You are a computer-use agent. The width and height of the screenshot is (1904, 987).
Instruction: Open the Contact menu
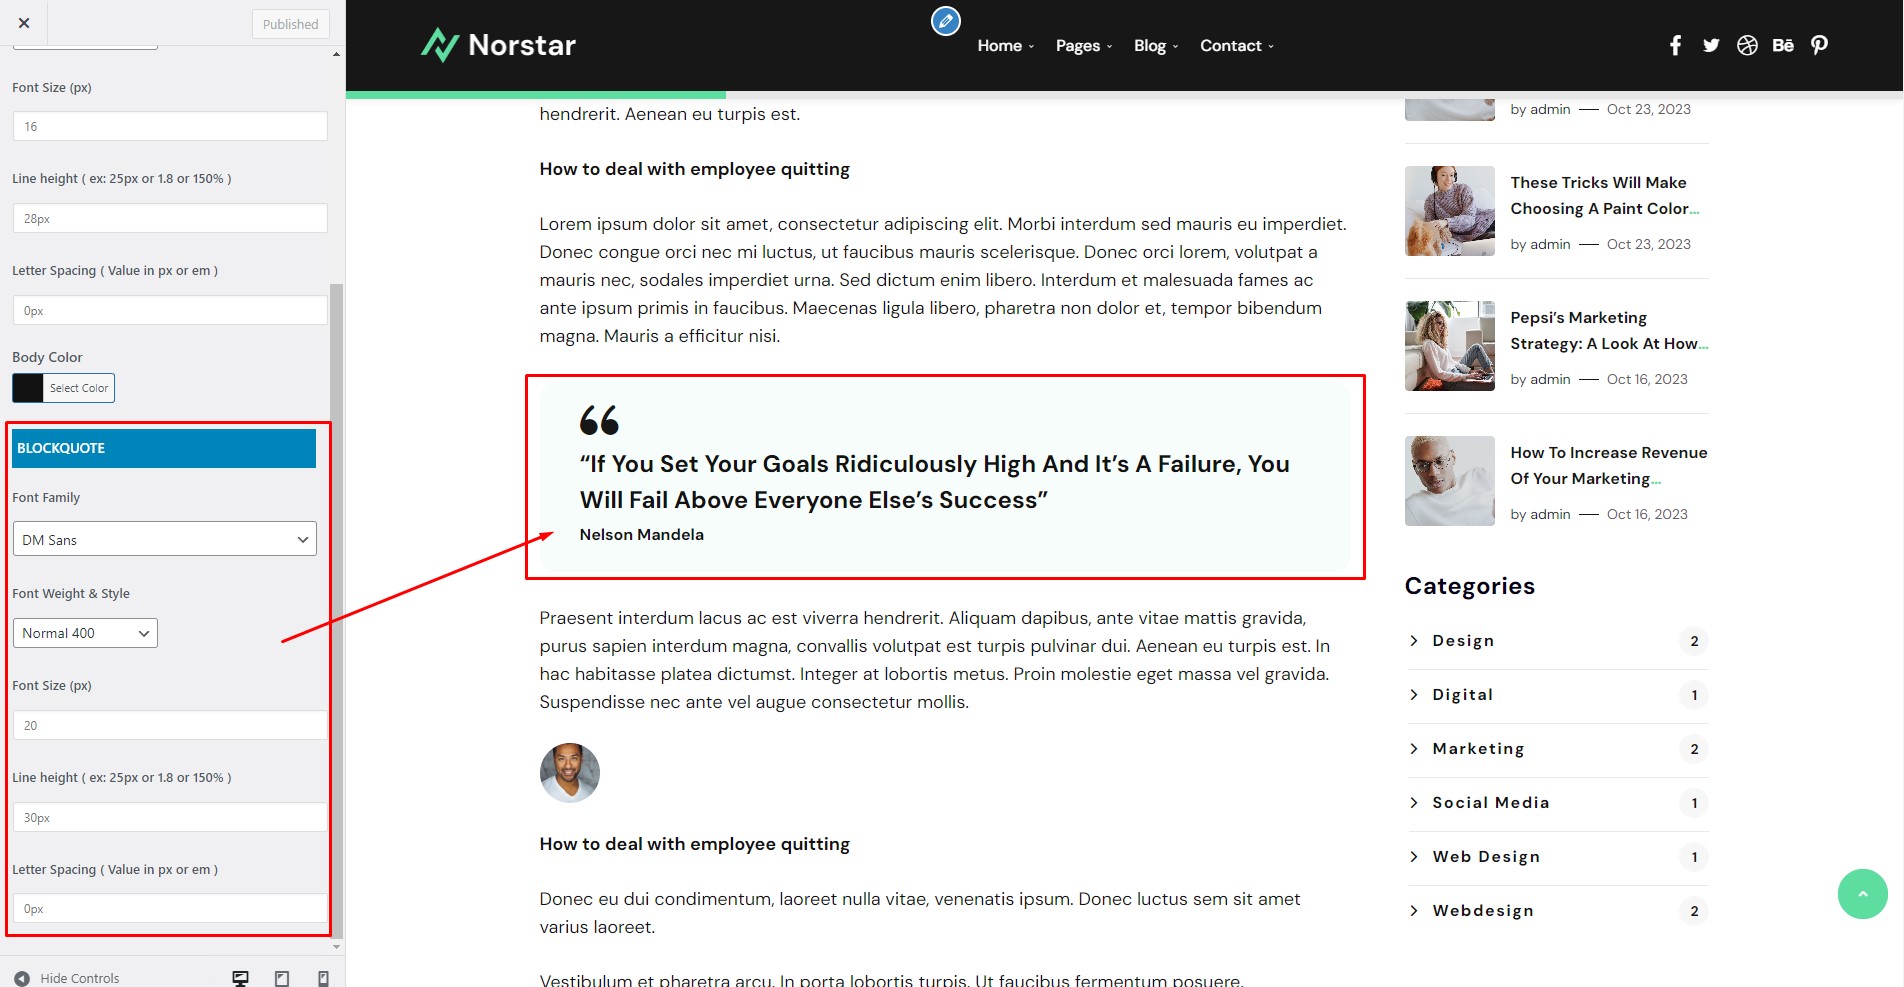(x=1237, y=46)
